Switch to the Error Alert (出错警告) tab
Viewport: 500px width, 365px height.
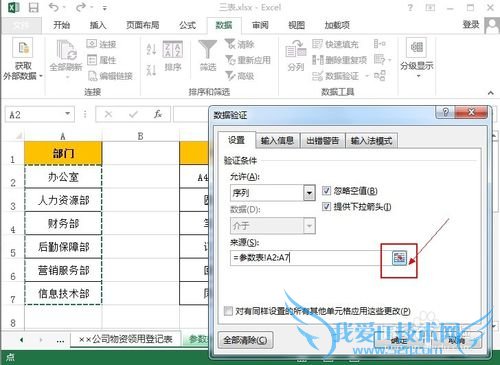tap(322, 141)
